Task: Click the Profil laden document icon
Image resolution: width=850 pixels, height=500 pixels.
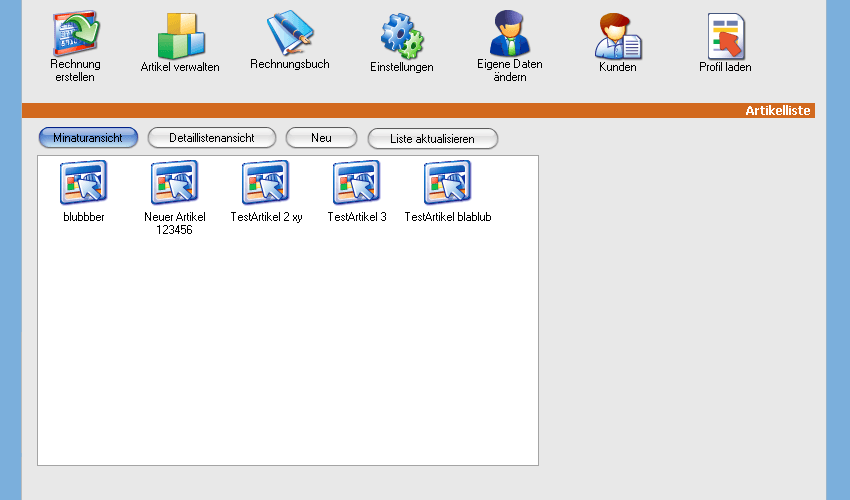Action: click(726, 36)
